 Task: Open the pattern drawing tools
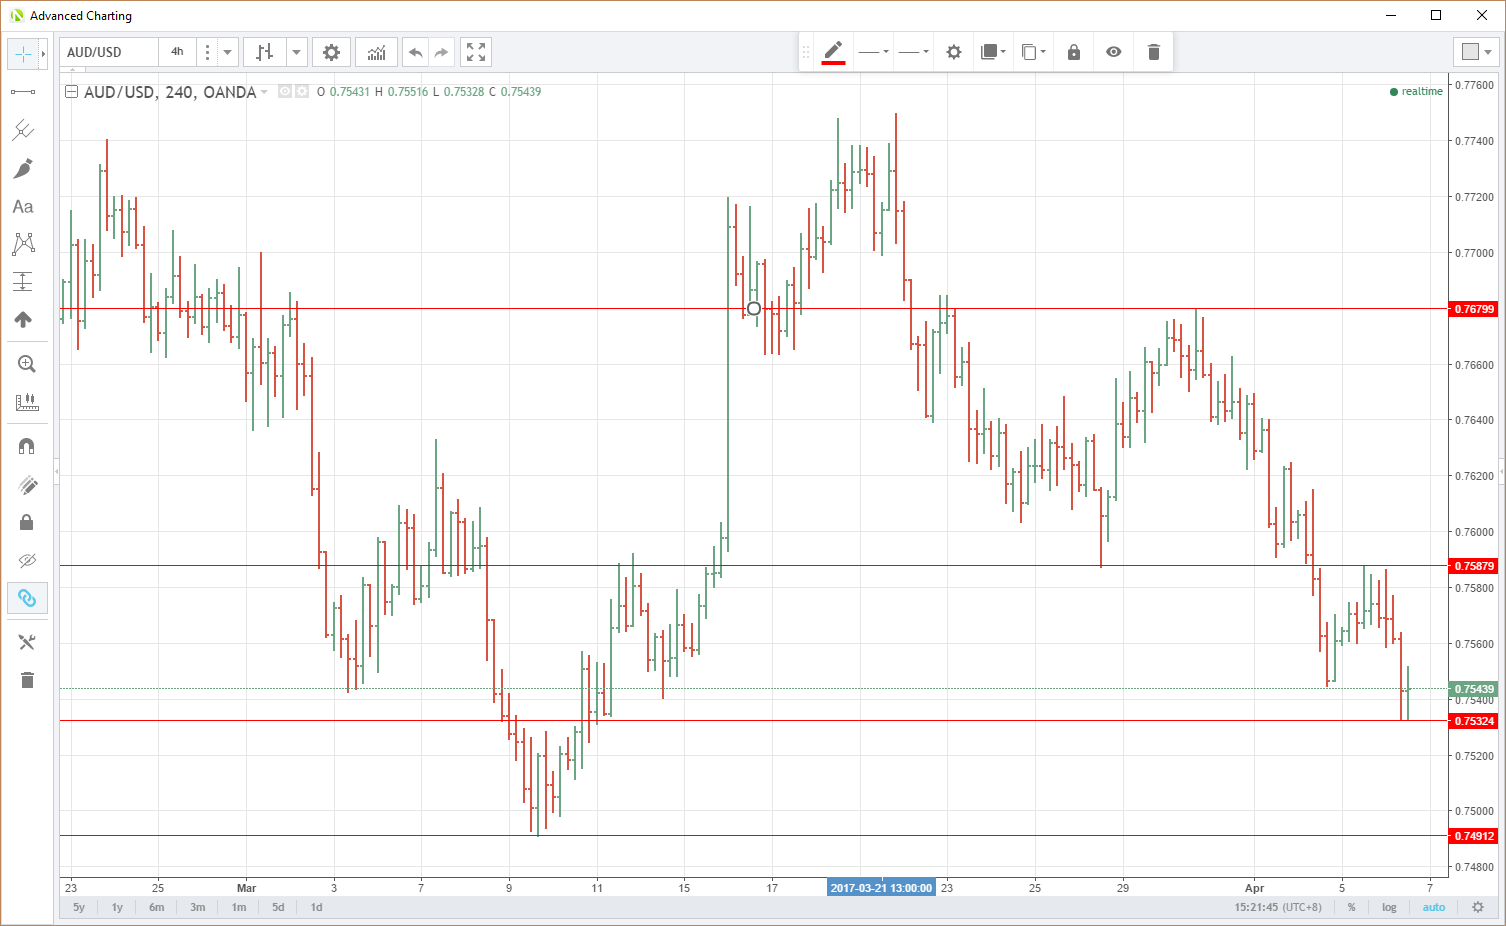point(23,244)
